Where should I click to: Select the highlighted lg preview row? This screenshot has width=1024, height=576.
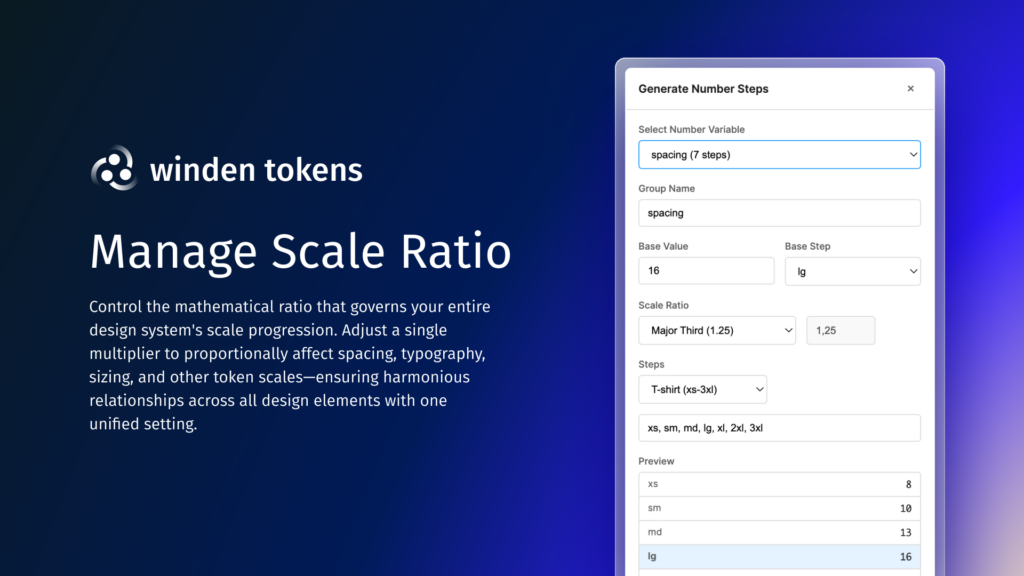pos(779,556)
